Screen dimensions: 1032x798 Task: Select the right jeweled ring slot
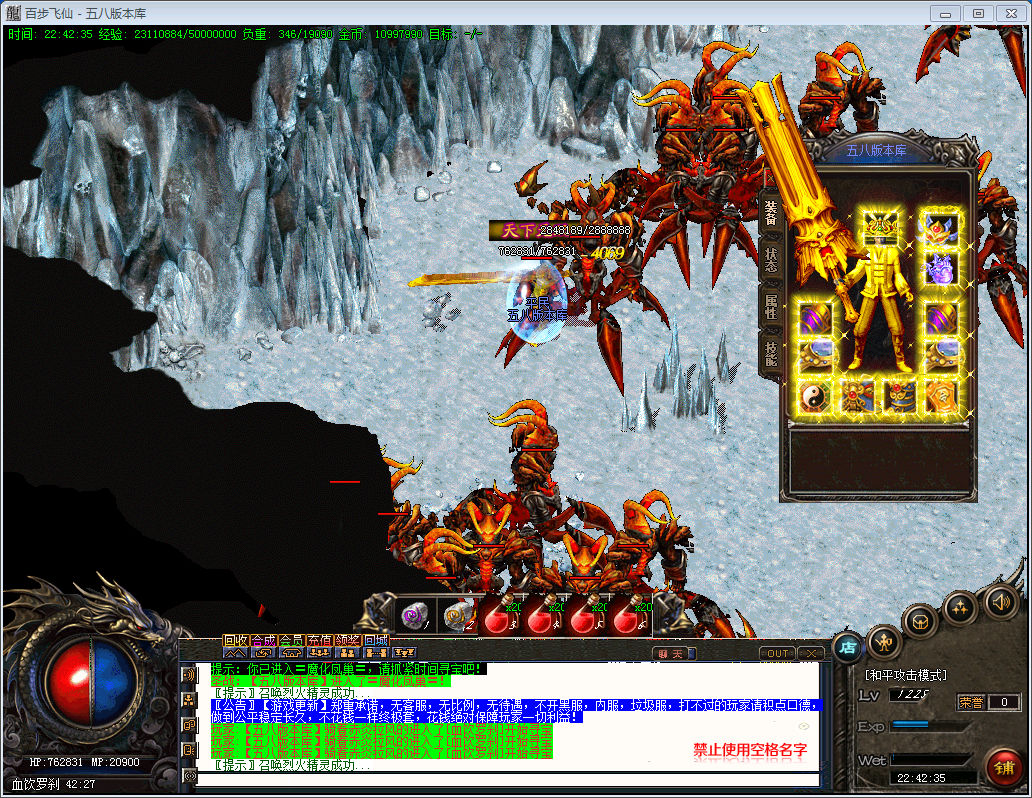click(941, 356)
